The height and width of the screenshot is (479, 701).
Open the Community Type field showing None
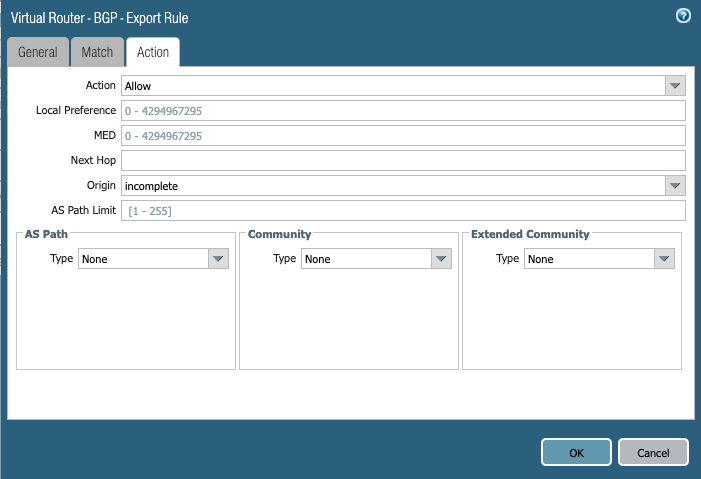tap(366, 259)
